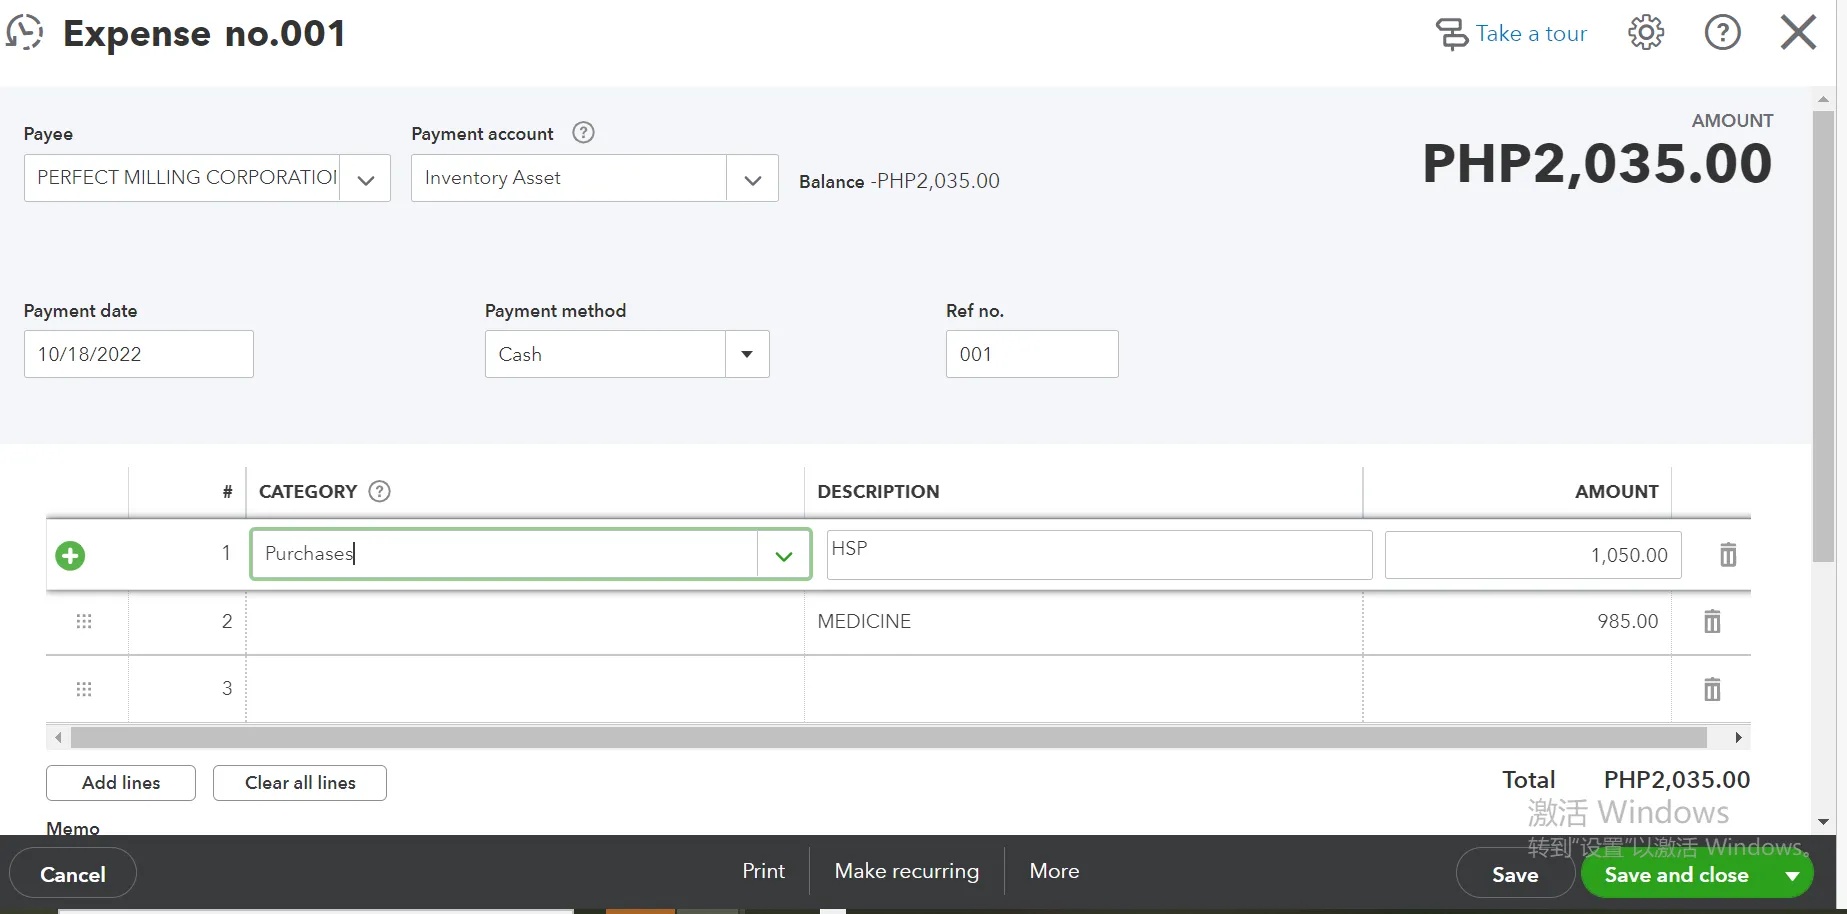
Task: Click the Add lines button
Action: point(121,783)
